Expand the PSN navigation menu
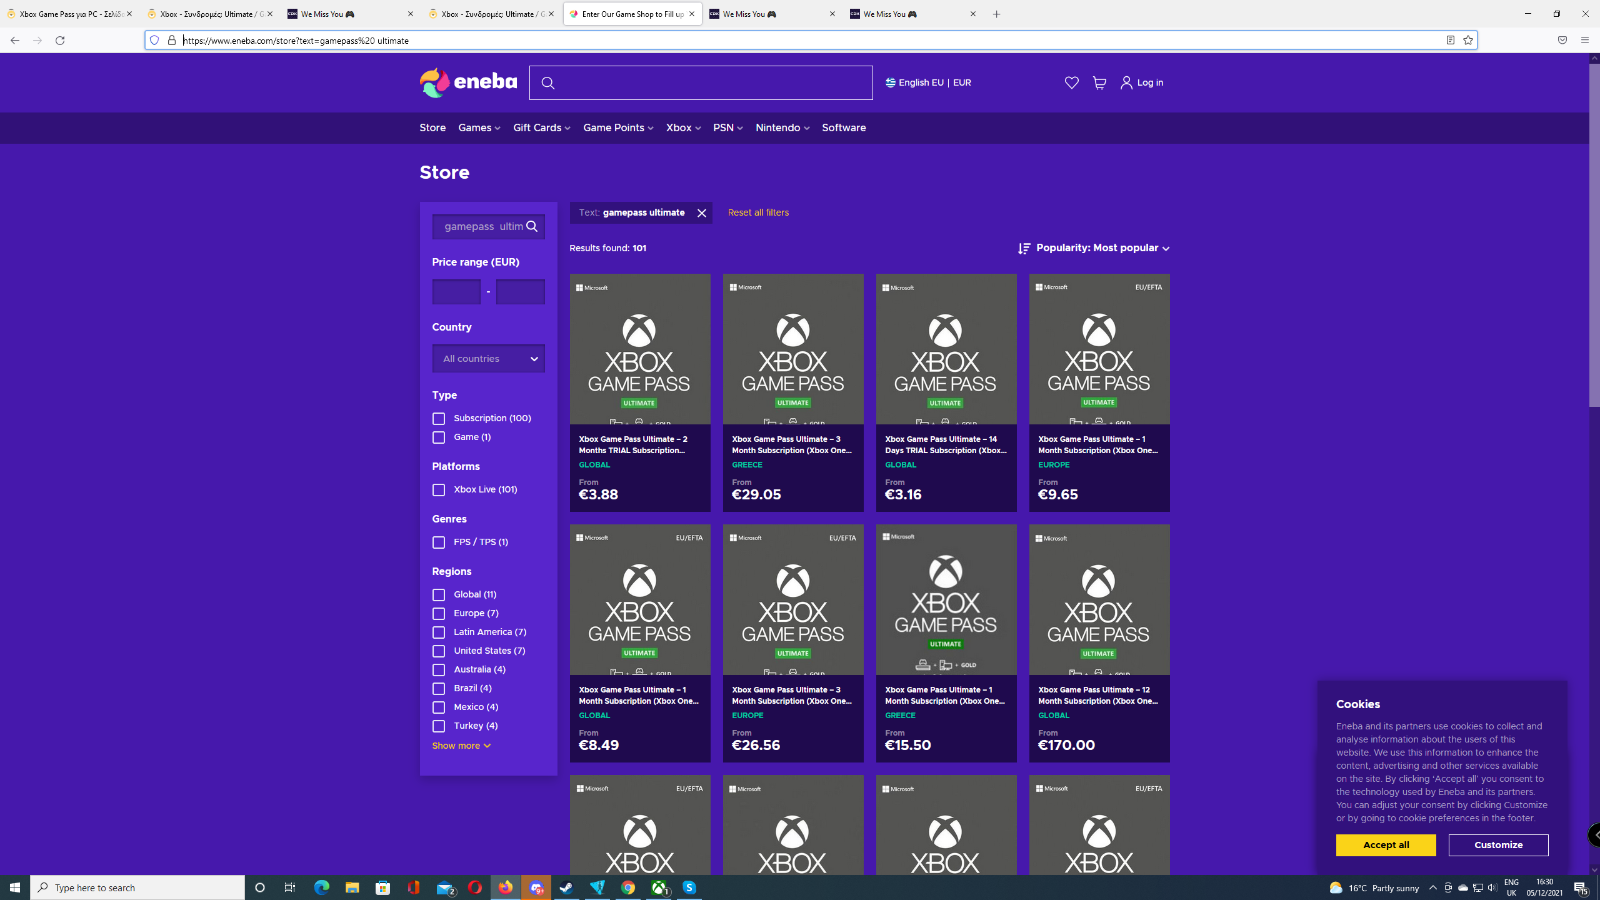Screen dimensions: 1600x900 (728, 128)
